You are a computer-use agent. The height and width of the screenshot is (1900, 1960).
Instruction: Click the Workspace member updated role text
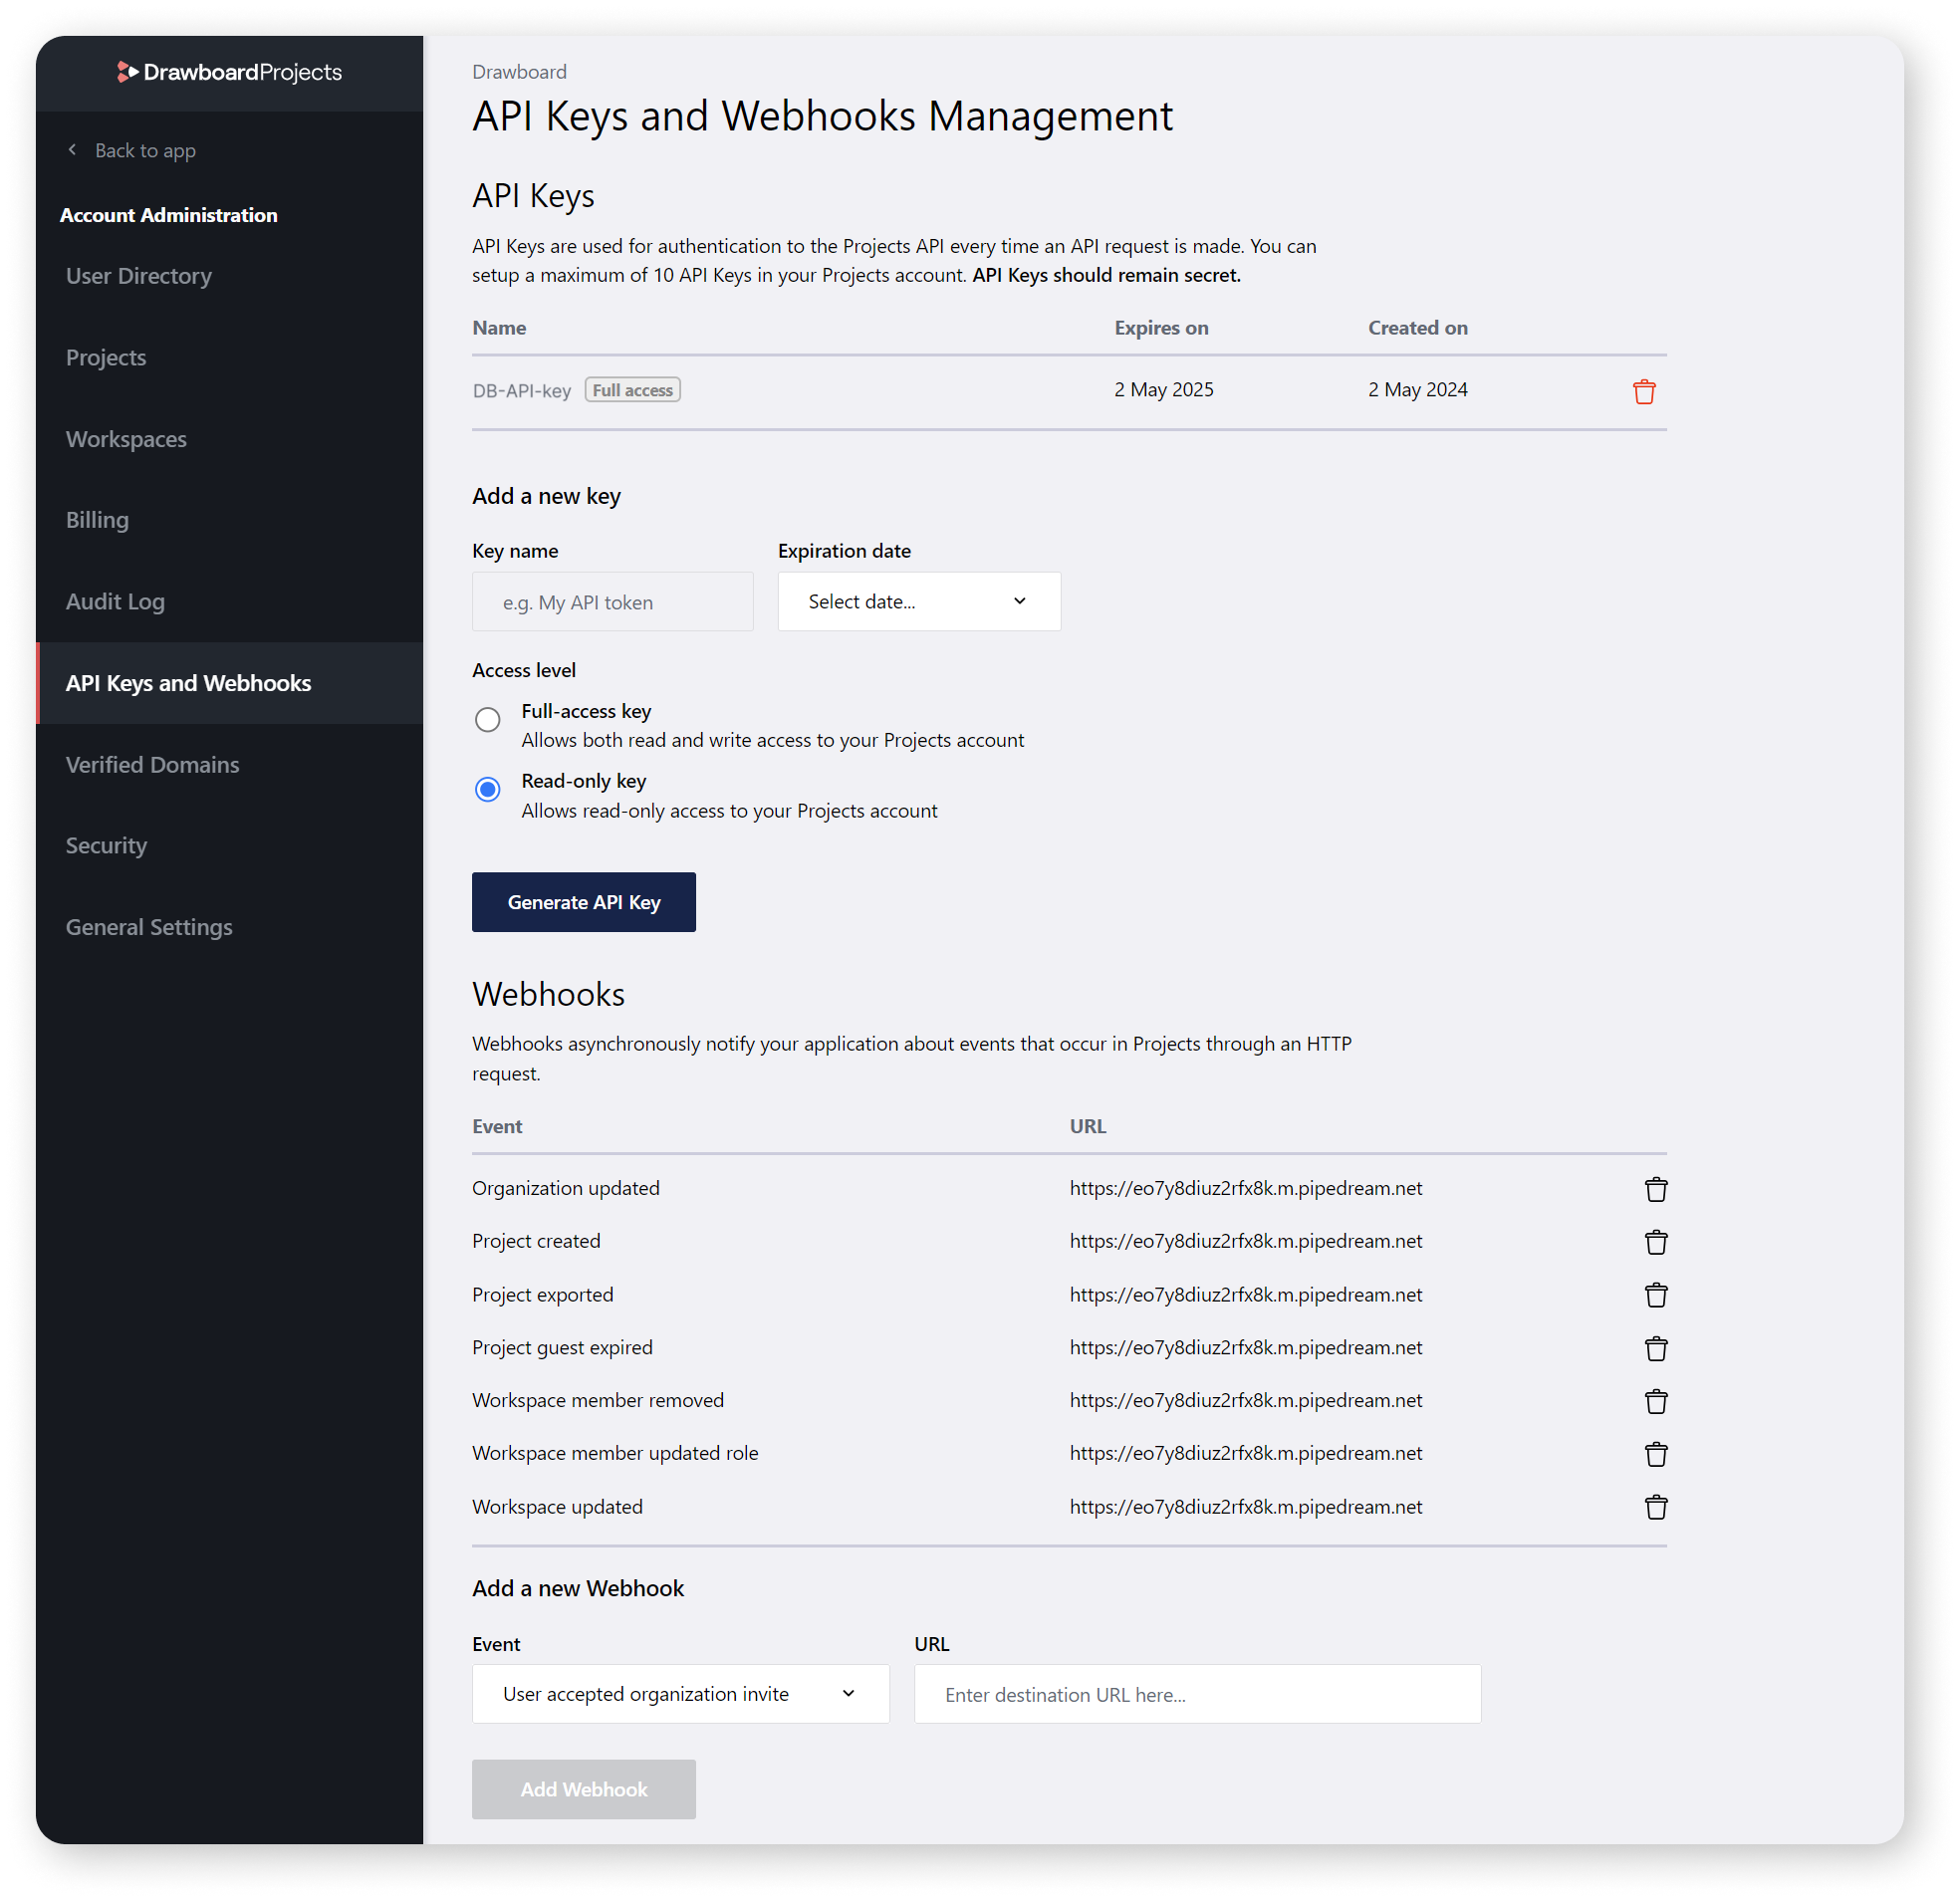615,1453
